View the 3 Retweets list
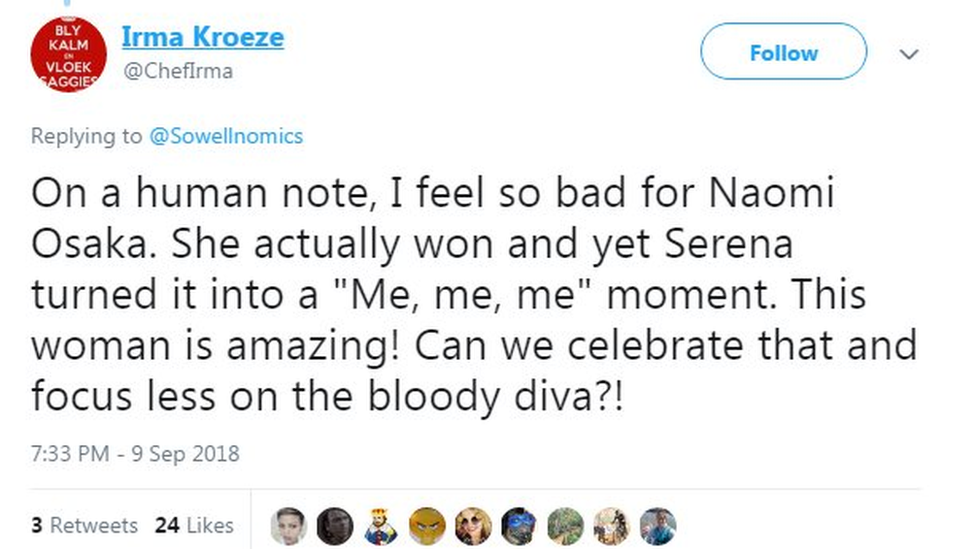Screen dimensions: 976x549 pyautogui.click(x=84, y=525)
